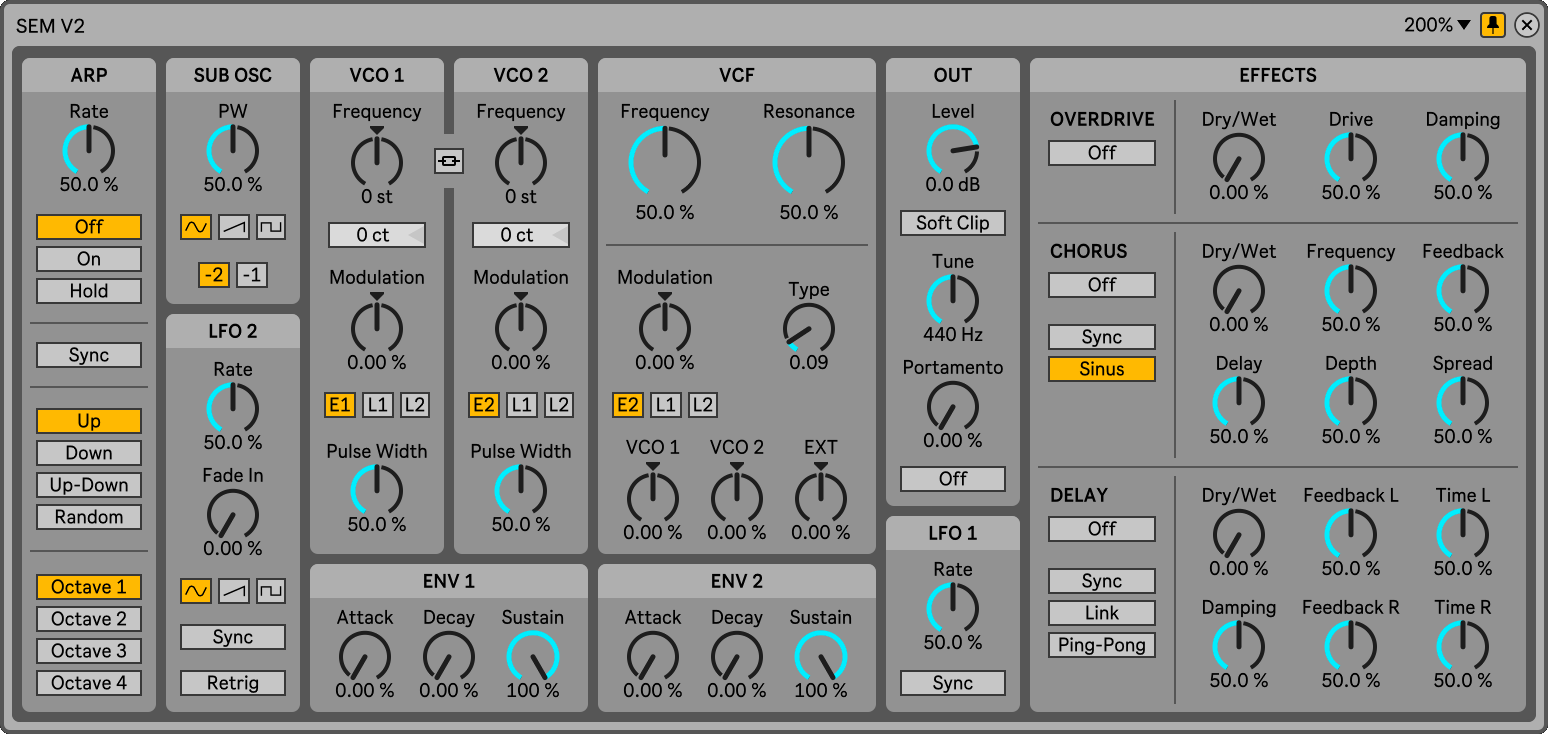Click the VCO 1 Frequency knob

[377, 162]
